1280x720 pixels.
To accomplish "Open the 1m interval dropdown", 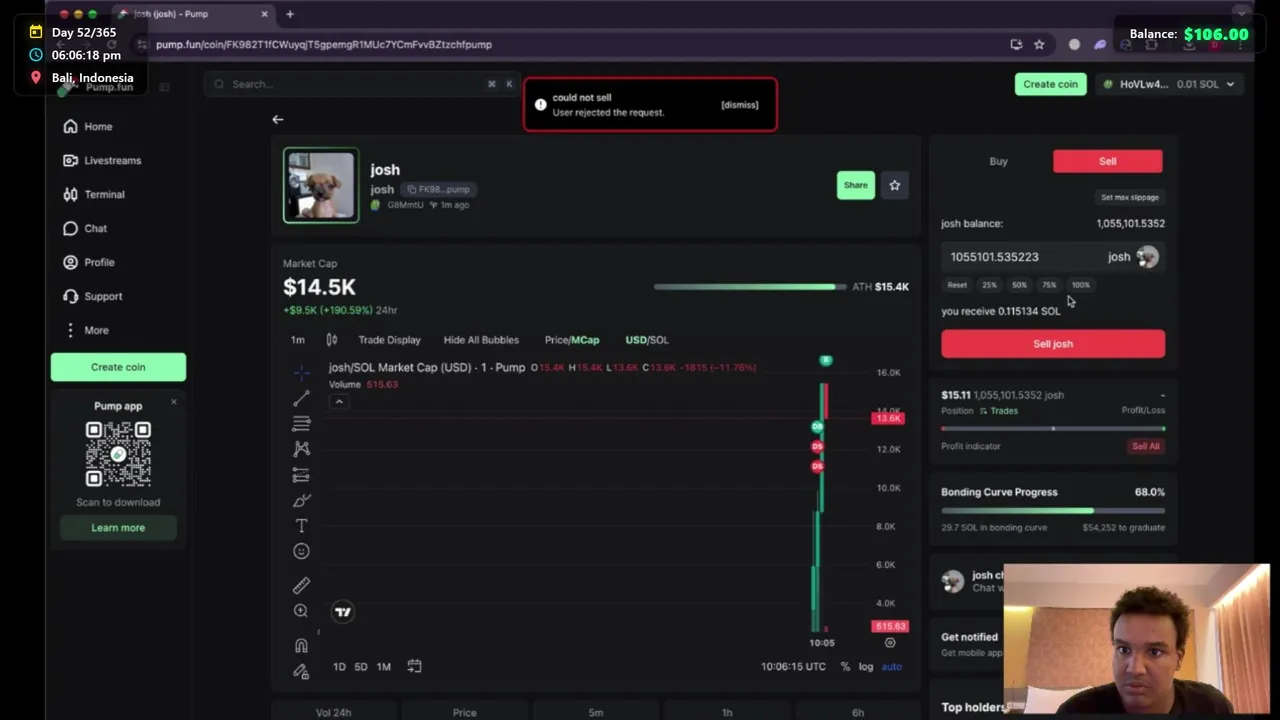I will click(x=298, y=340).
